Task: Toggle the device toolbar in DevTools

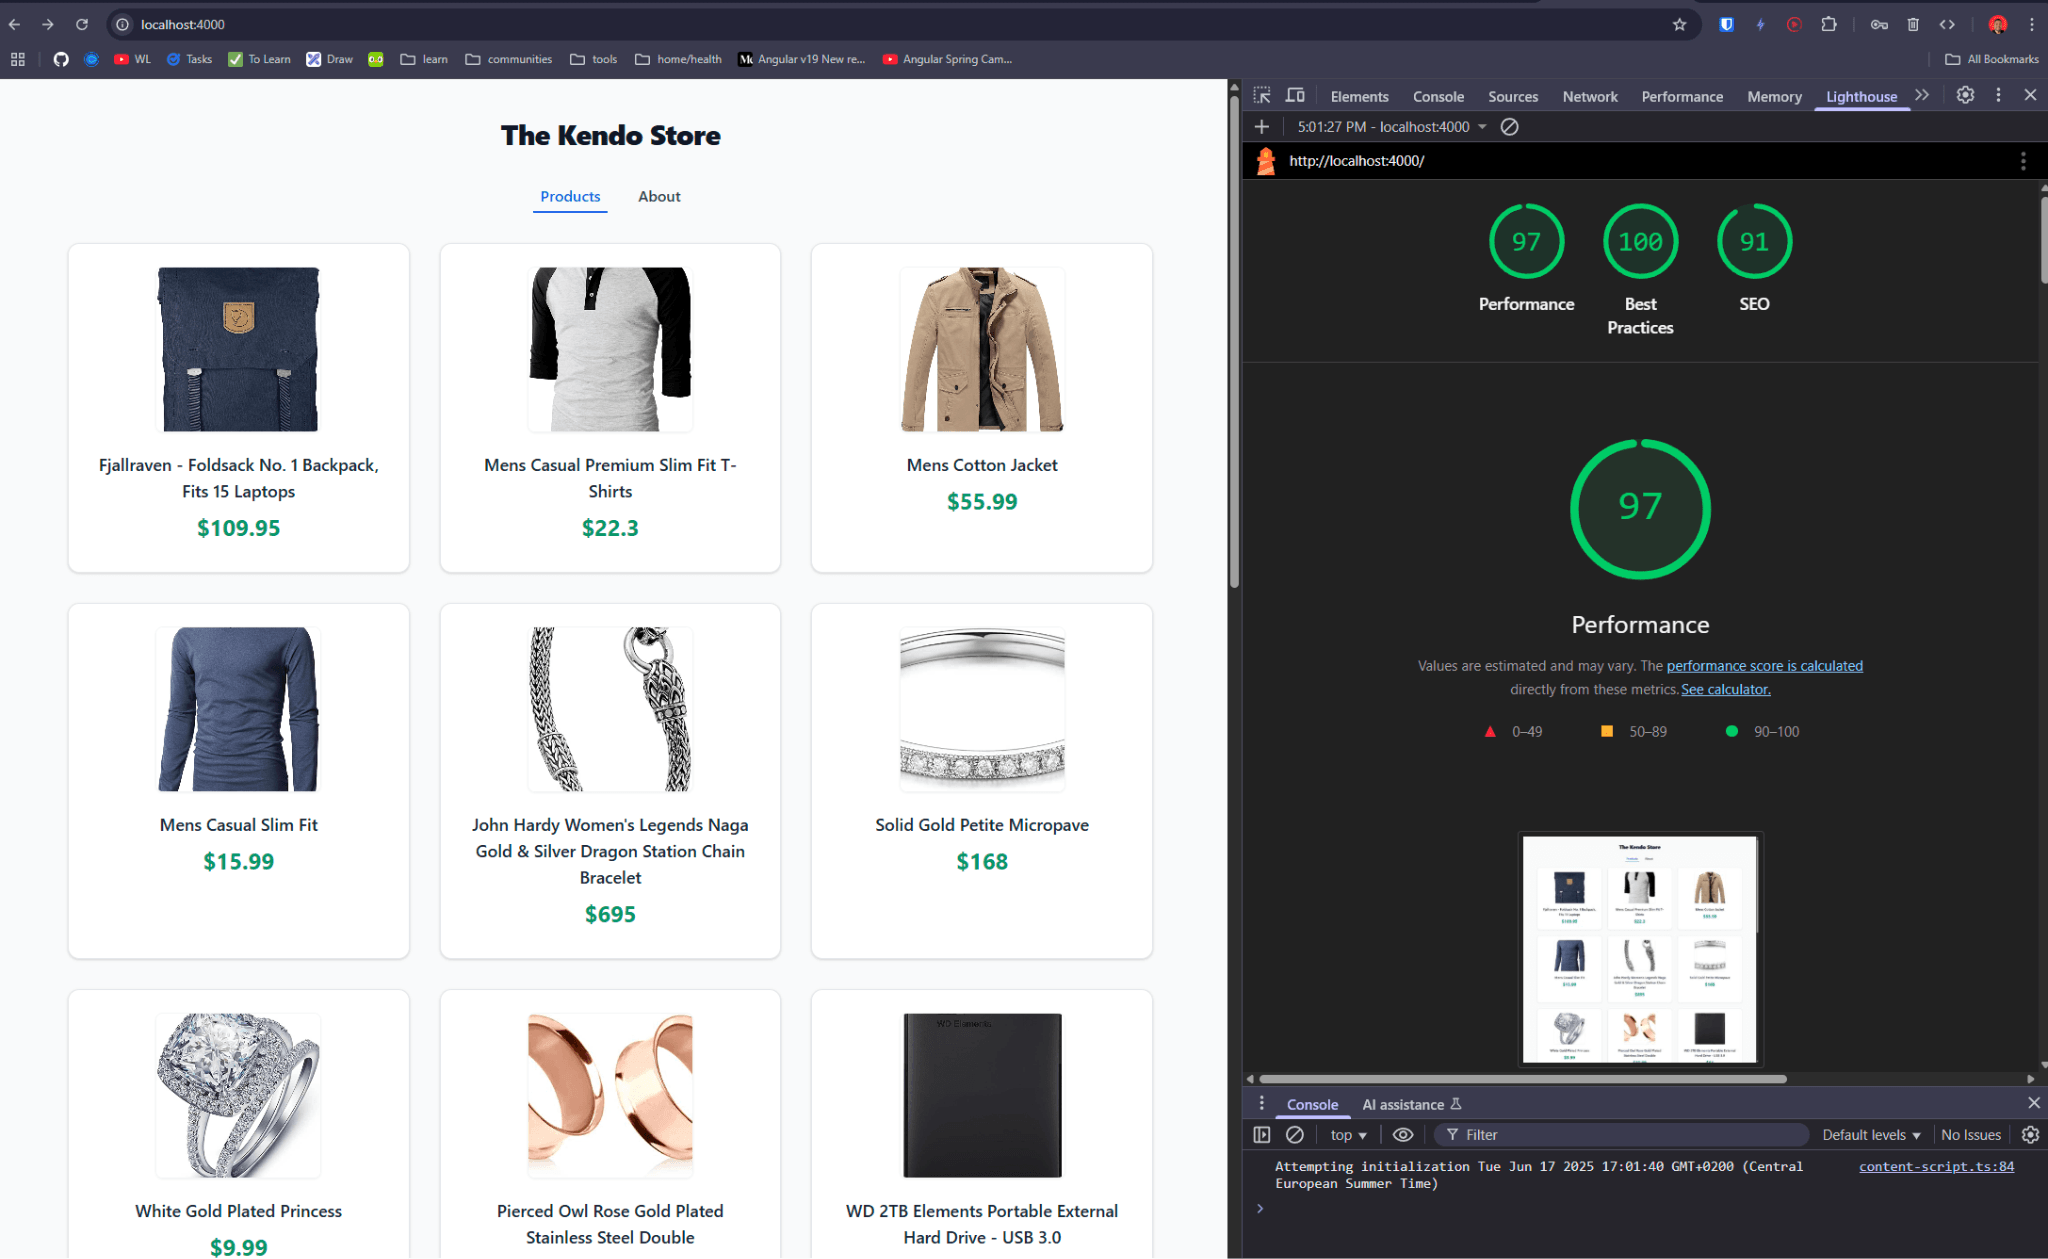Action: 1295,96
